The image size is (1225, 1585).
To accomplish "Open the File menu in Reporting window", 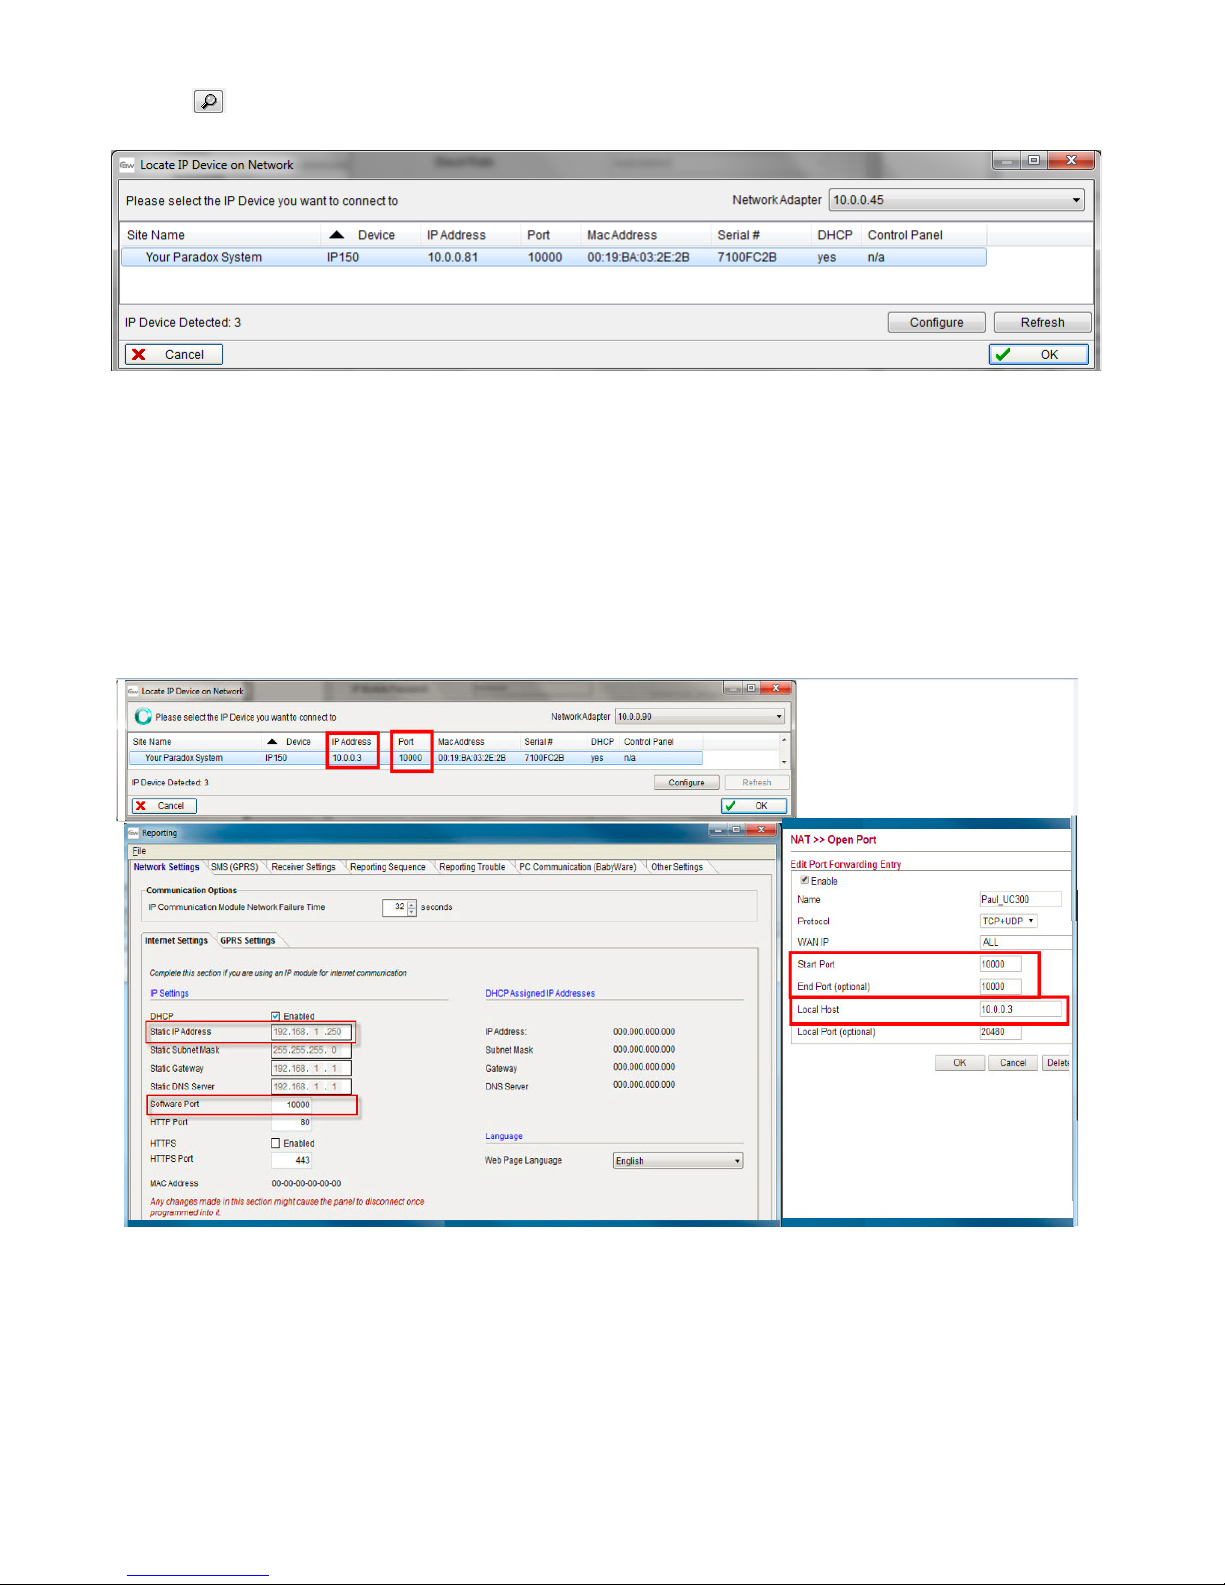I will [139, 851].
